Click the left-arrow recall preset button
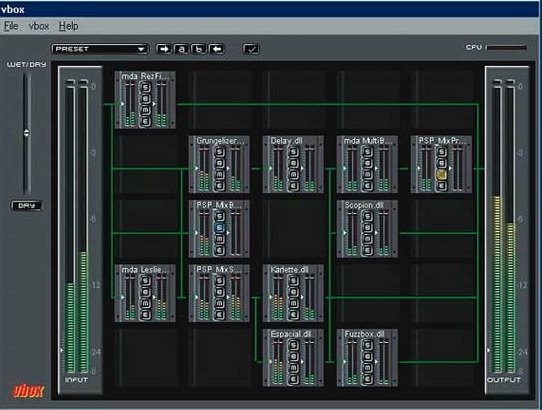Image resolution: width=542 pixels, height=410 pixels. tap(217, 49)
